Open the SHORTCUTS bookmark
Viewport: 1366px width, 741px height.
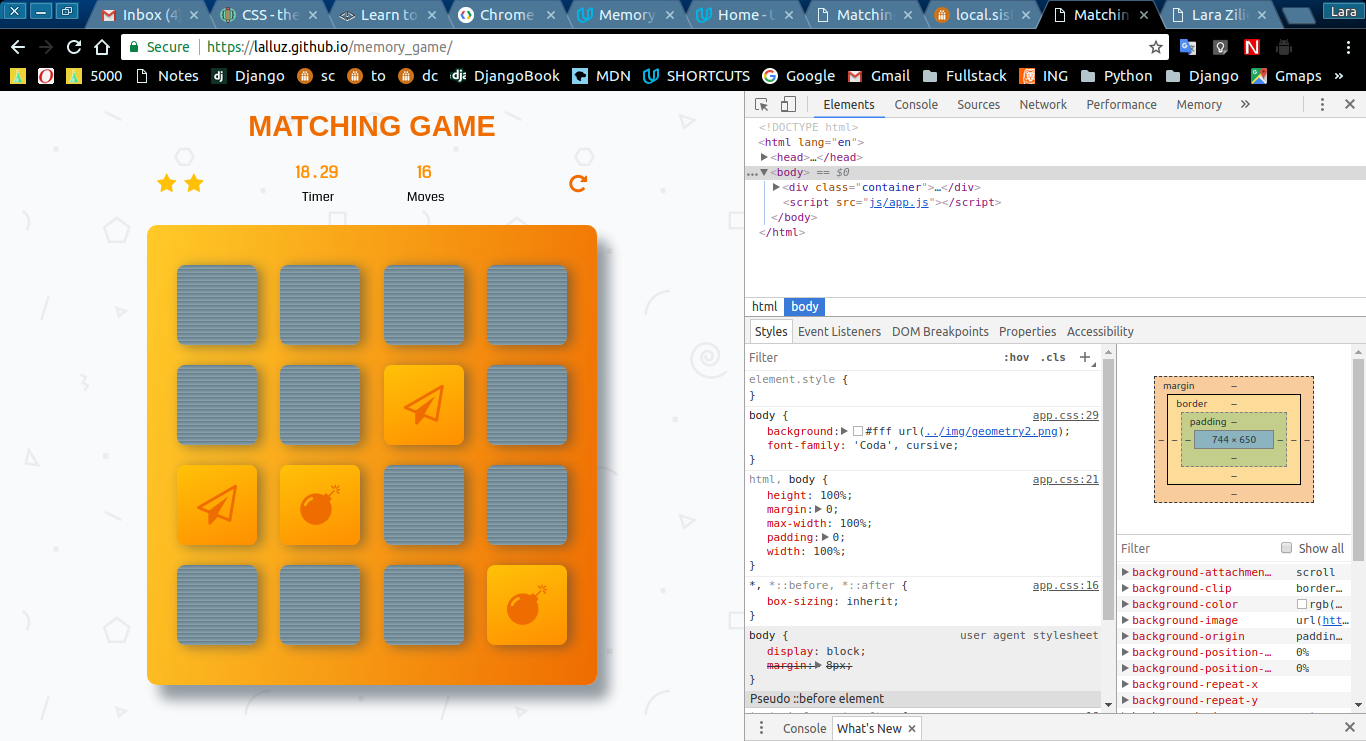[x=696, y=76]
